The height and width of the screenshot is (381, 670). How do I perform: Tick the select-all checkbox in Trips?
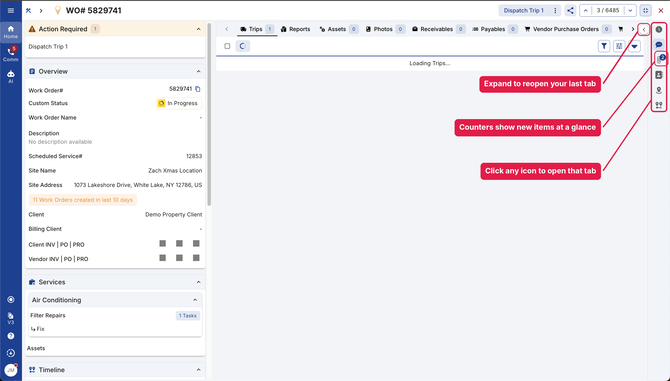coord(227,46)
